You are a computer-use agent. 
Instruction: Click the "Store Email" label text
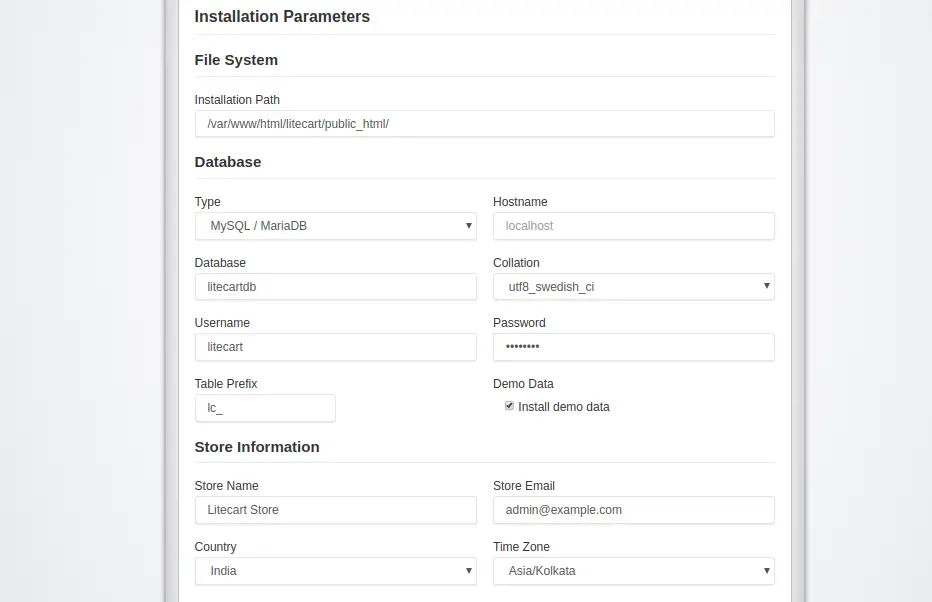click(x=524, y=486)
